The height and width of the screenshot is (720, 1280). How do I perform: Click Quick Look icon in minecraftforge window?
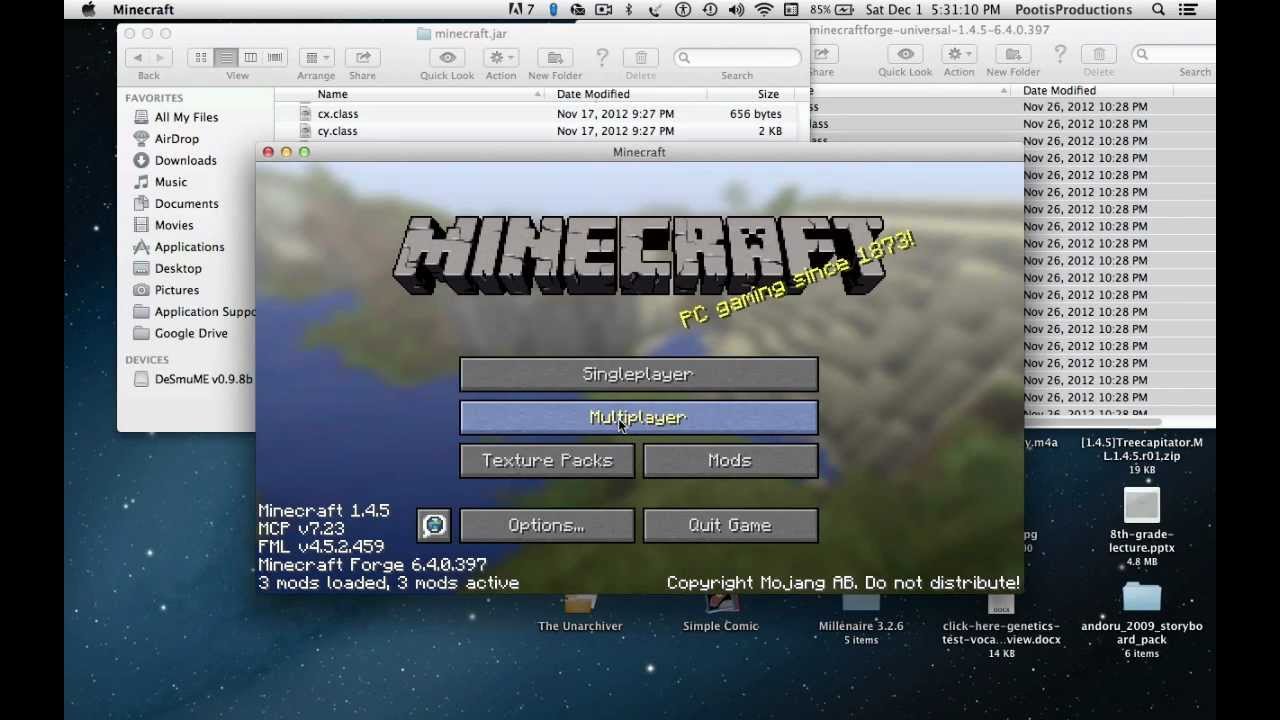[905, 54]
